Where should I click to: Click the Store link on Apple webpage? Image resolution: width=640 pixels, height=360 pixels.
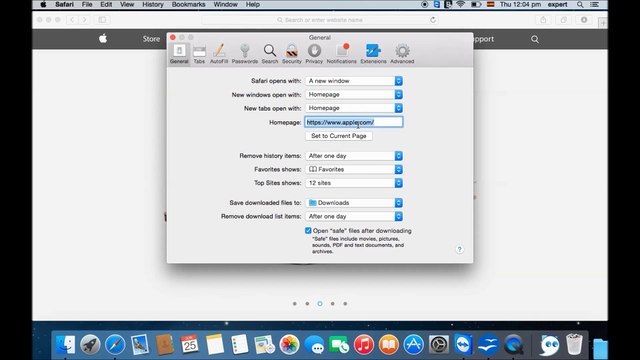pyautogui.click(x=151, y=39)
